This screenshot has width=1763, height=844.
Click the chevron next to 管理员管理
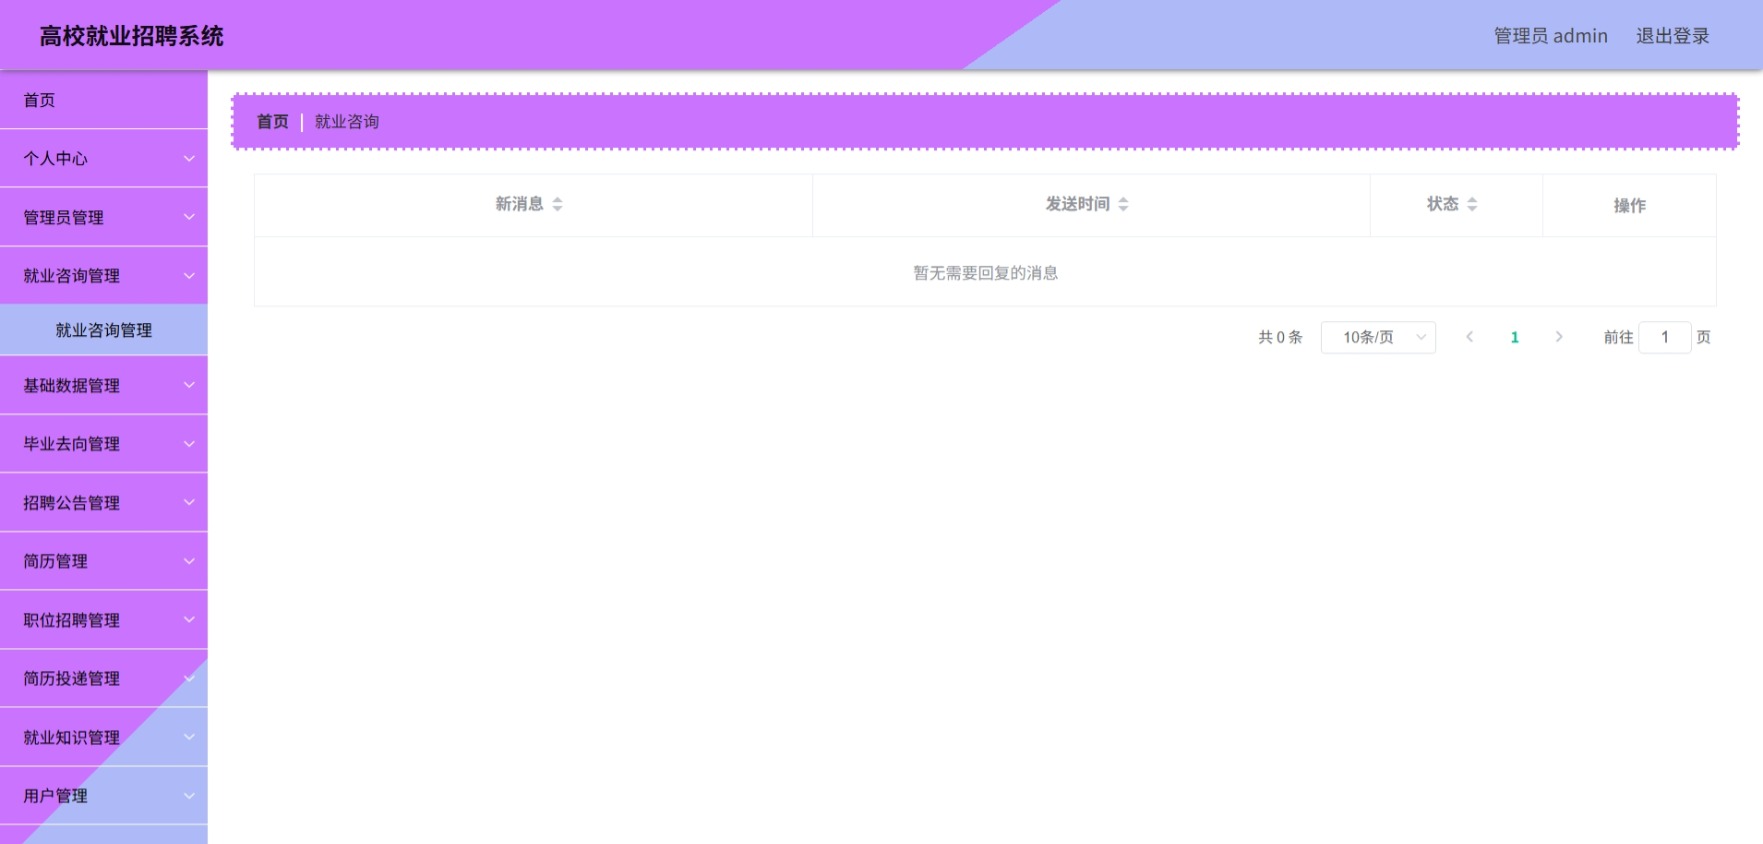tap(189, 217)
